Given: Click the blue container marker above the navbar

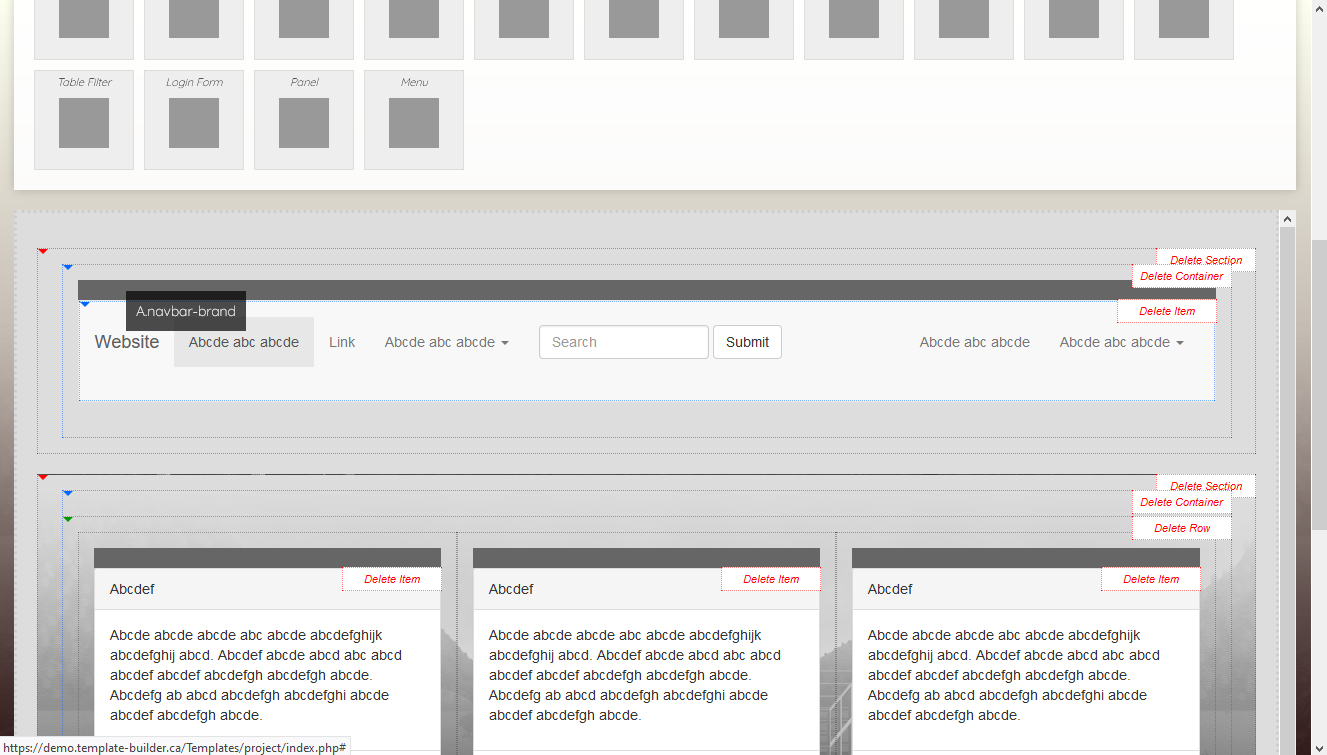Looking at the screenshot, I should [x=68, y=267].
